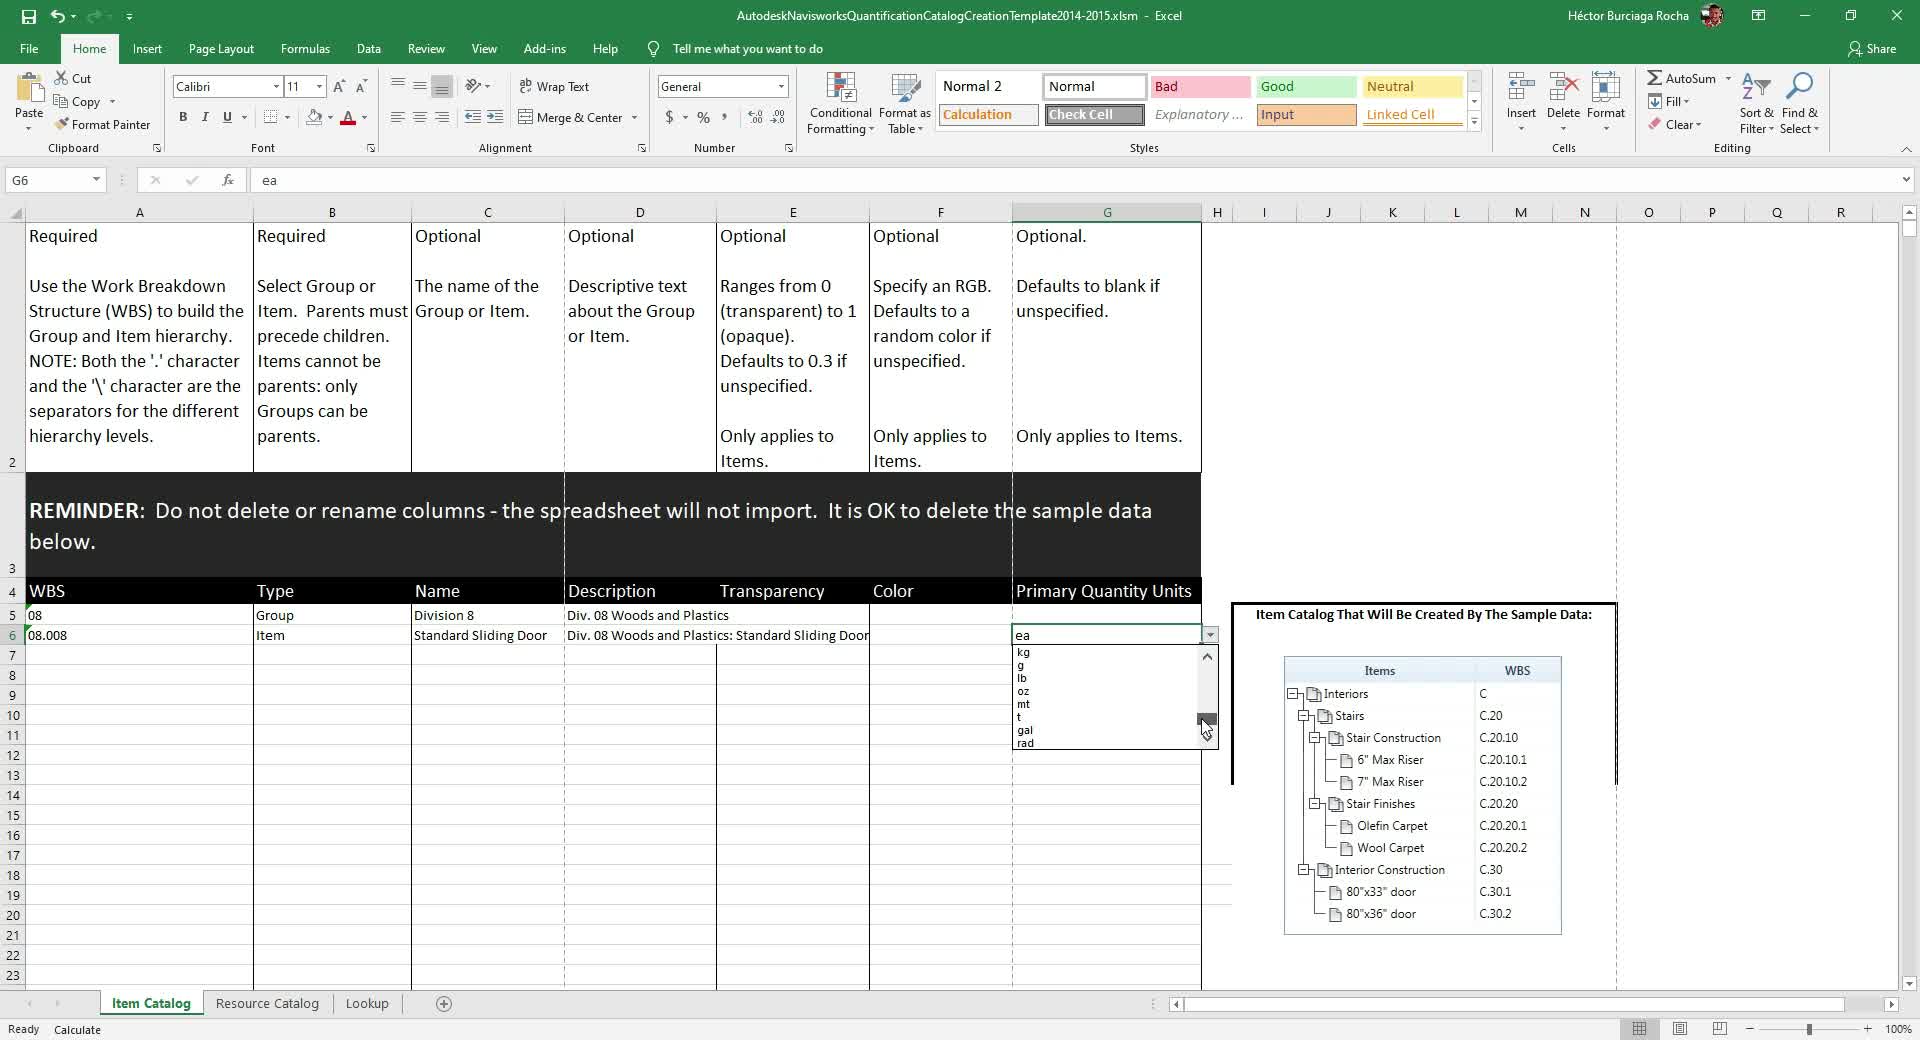1920x1040 pixels.
Task: Open Conditional Formatting menu
Action: pos(841,103)
